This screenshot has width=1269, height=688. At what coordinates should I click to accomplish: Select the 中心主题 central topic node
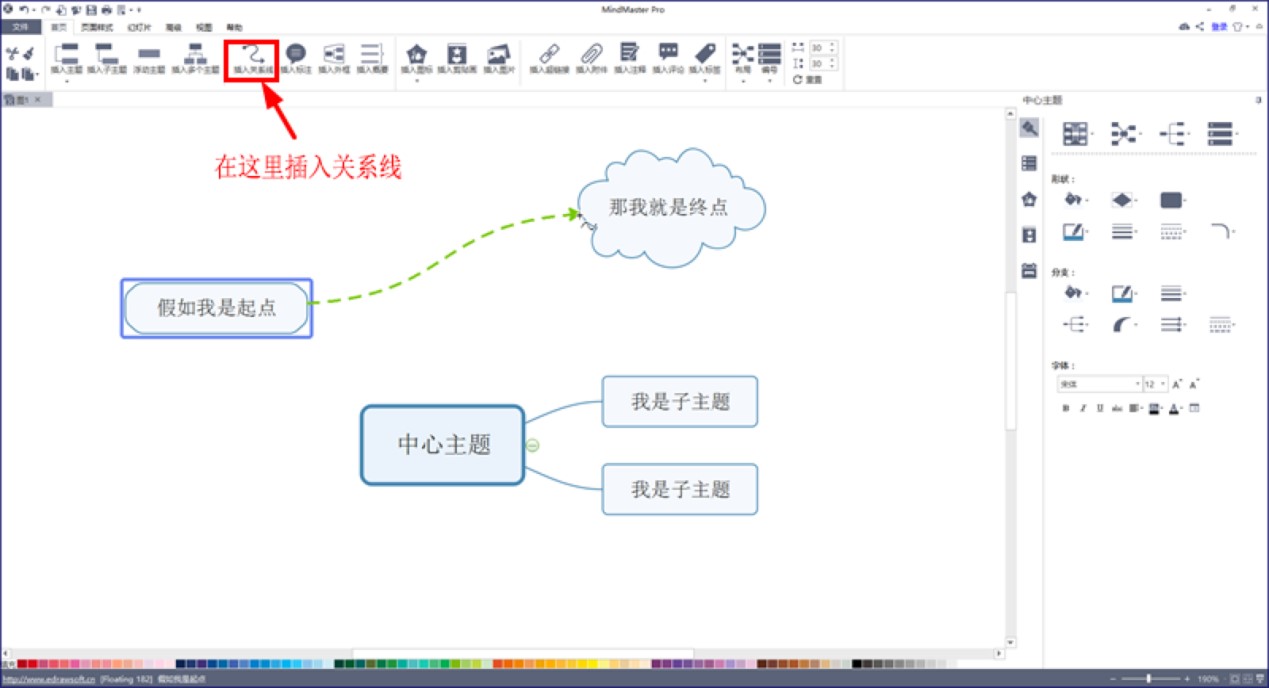[x=443, y=445]
